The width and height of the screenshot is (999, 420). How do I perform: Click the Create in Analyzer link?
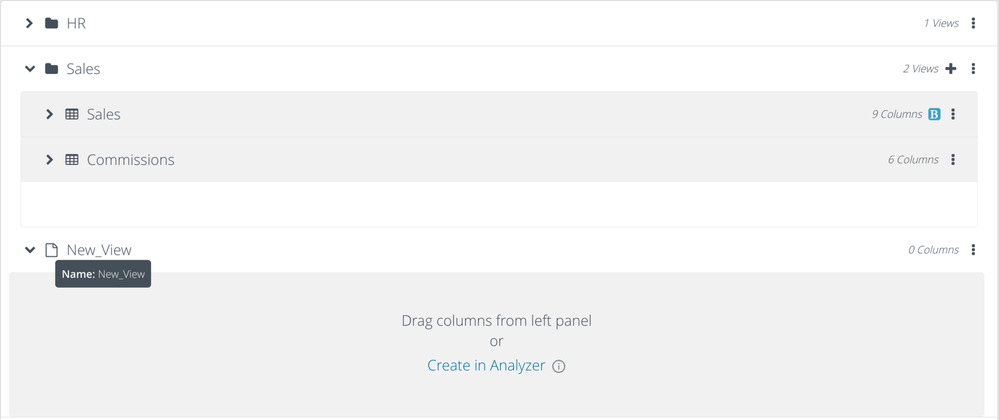tap(486, 366)
